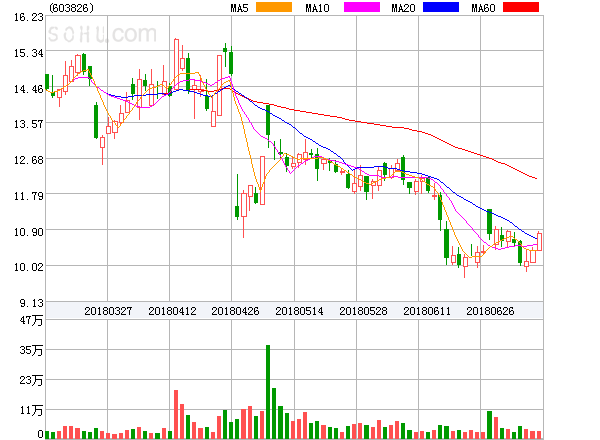Click the 20180626 date label

490,311
